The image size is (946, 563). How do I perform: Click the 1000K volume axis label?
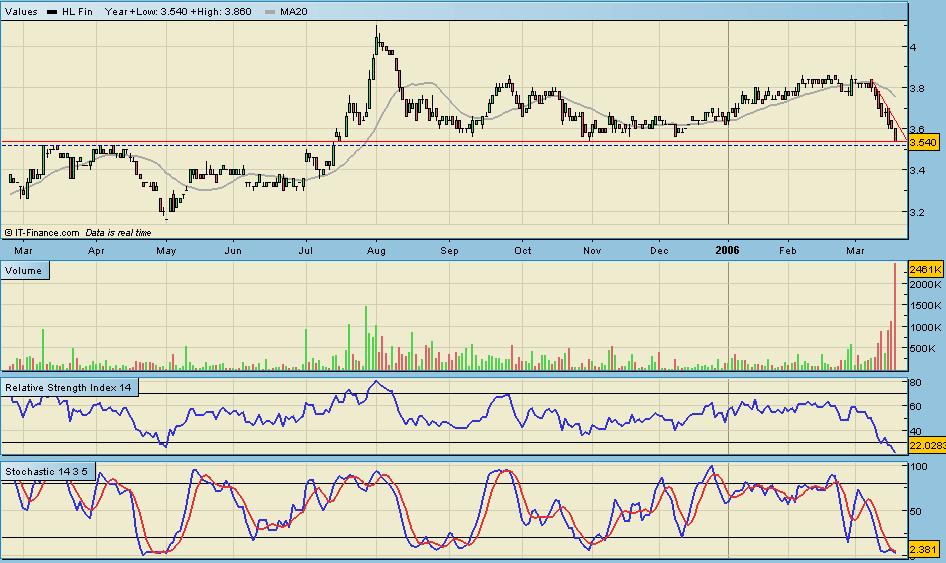pyautogui.click(x=926, y=328)
